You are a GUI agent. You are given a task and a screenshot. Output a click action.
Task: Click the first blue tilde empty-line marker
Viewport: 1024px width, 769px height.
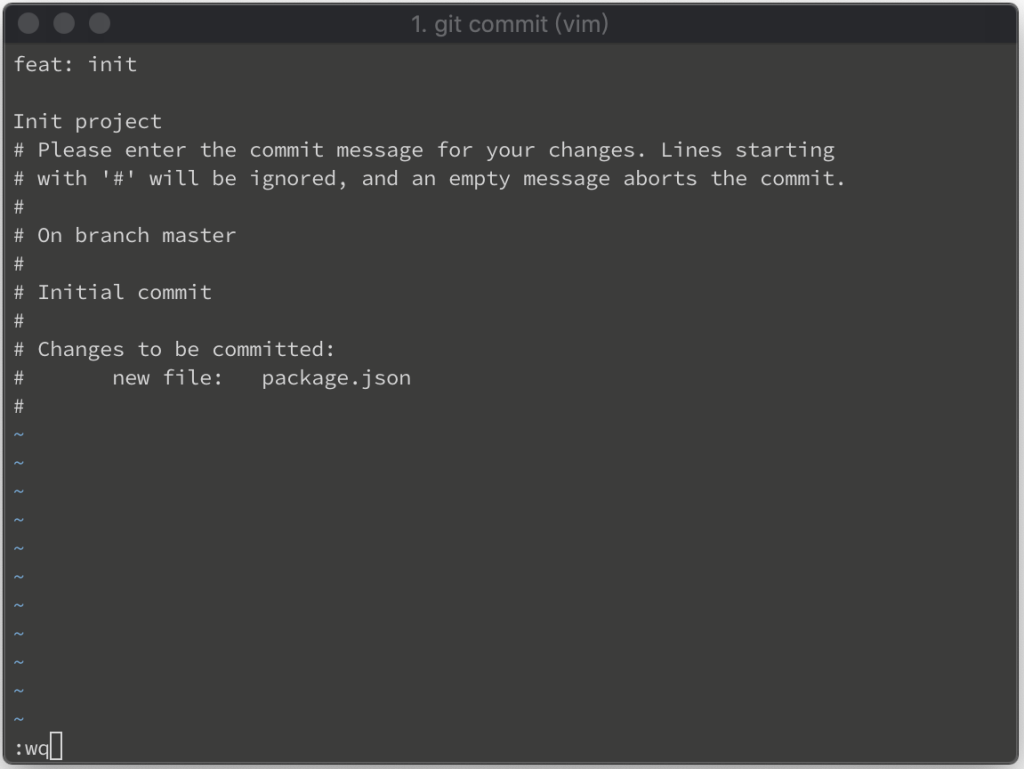(x=19, y=434)
